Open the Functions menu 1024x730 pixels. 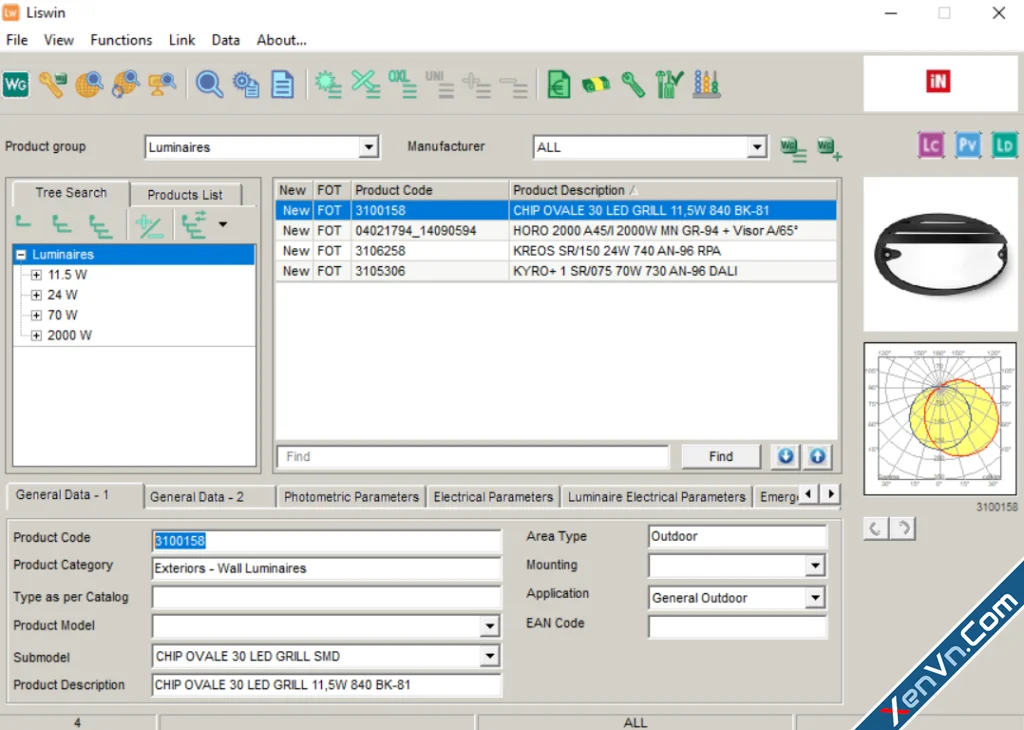pos(121,40)
